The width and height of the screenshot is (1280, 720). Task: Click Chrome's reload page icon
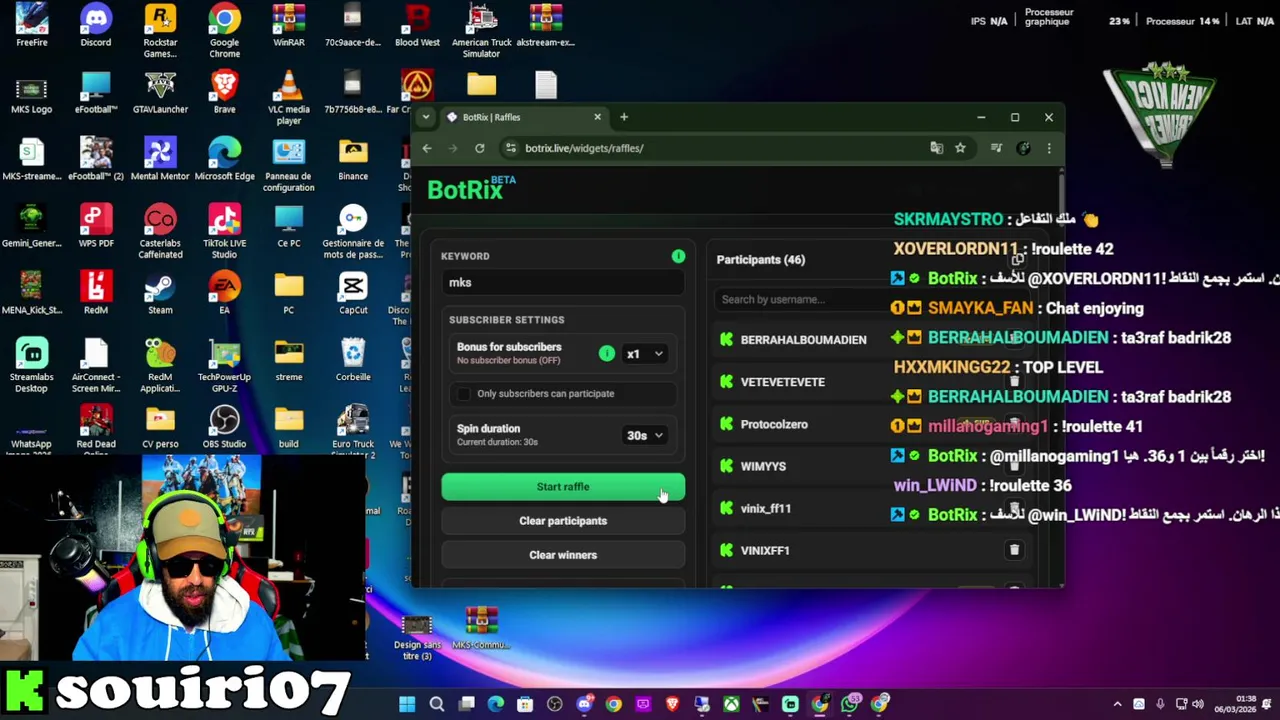pos(480,148)
